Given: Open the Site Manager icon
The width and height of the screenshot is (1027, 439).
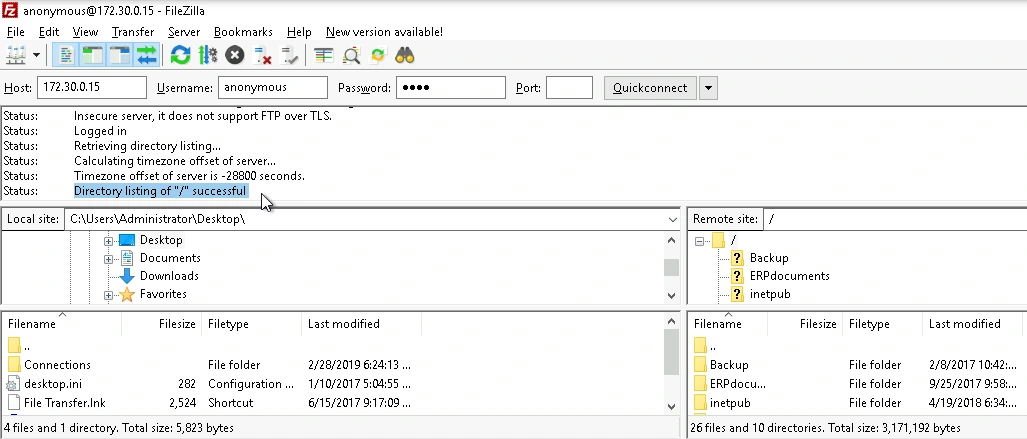Looking at the screenshot, I should coord(16,56).
